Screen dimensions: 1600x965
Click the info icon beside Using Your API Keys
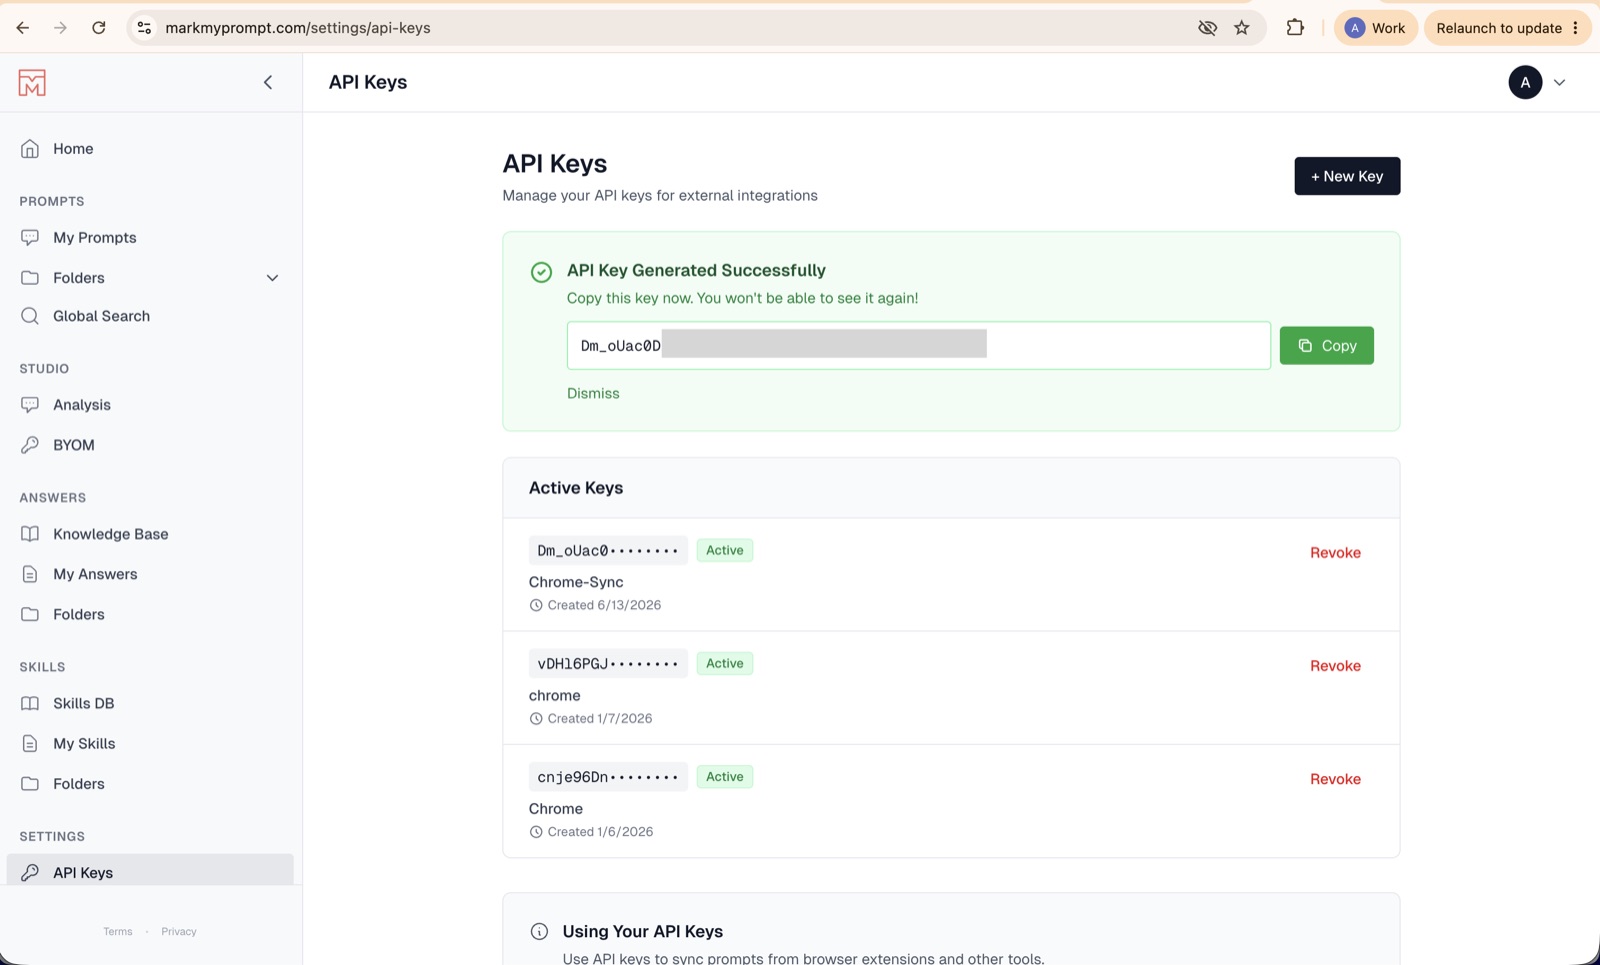539,931
